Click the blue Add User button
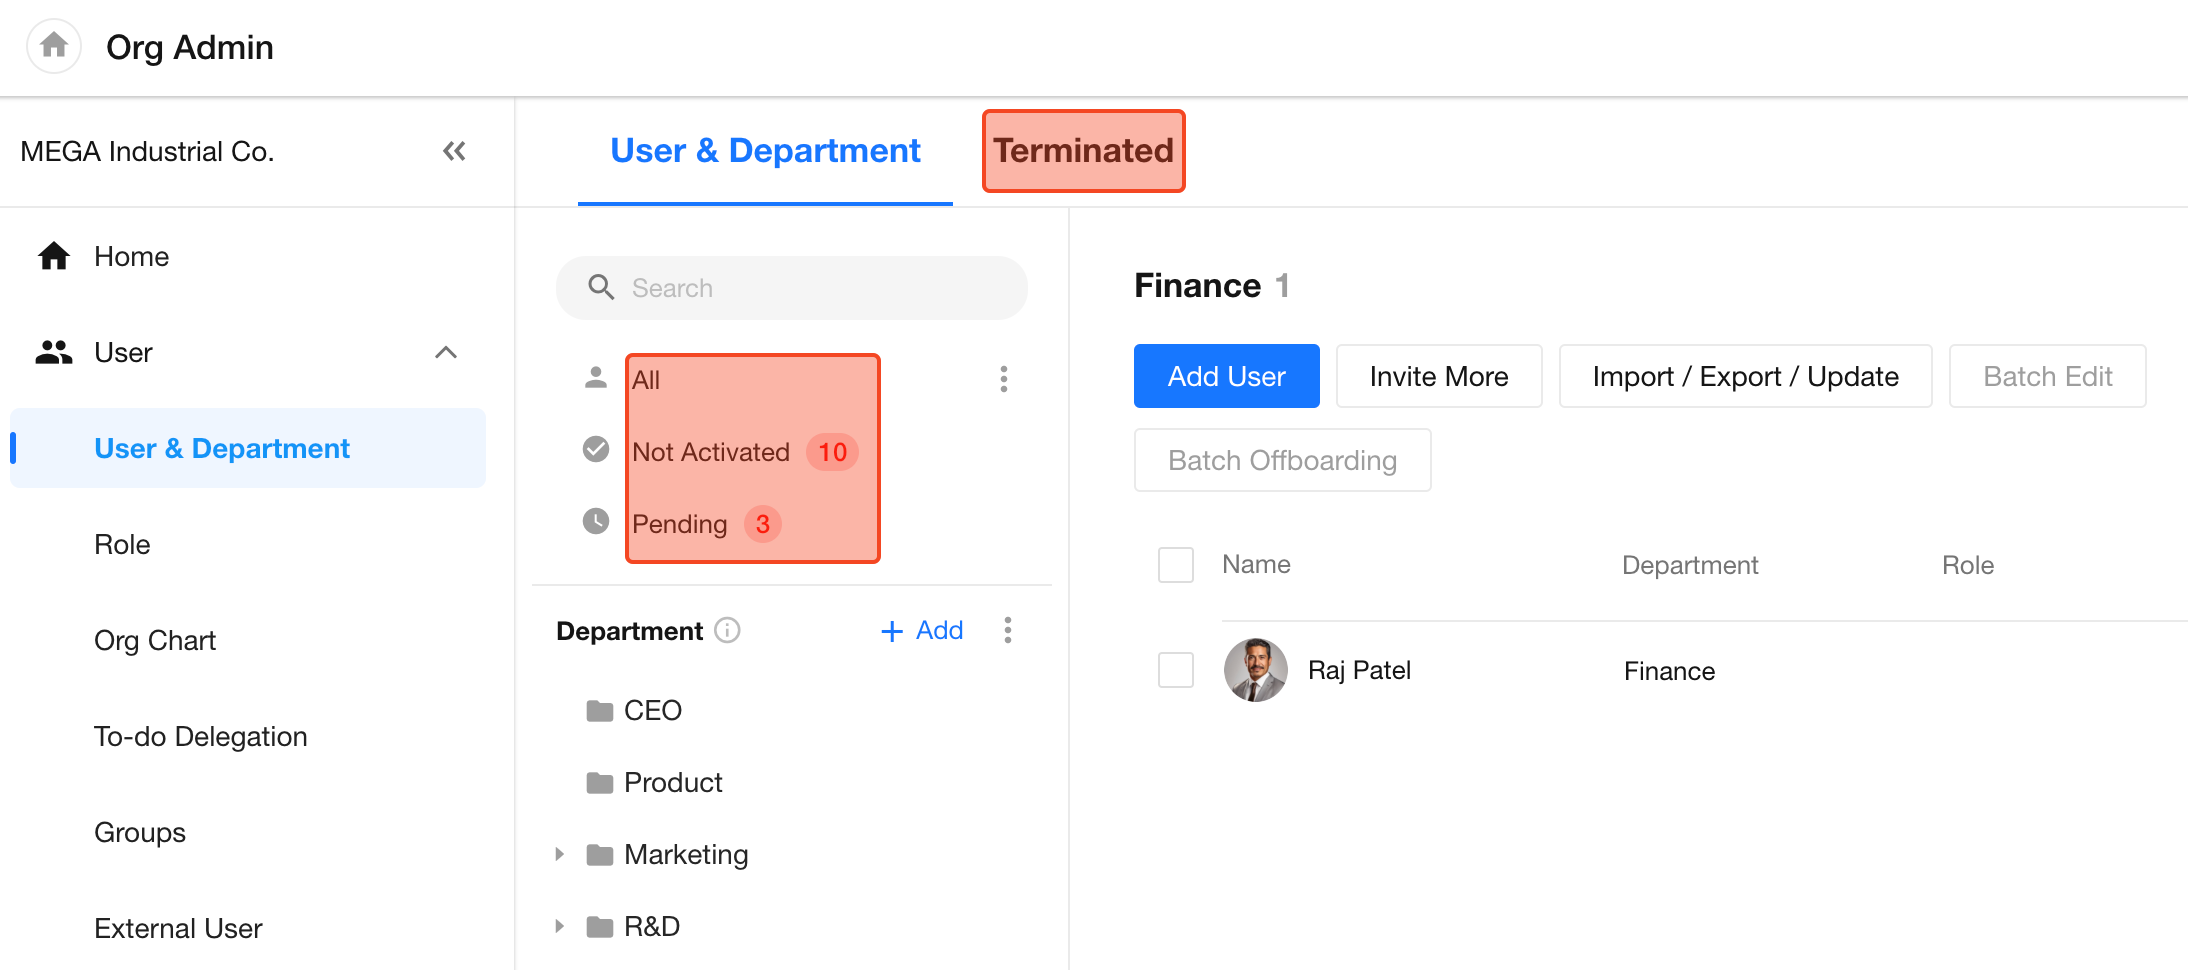The height and width of the screenshot is (970, 2188). pyautogui.click(x=1226, y=376)
